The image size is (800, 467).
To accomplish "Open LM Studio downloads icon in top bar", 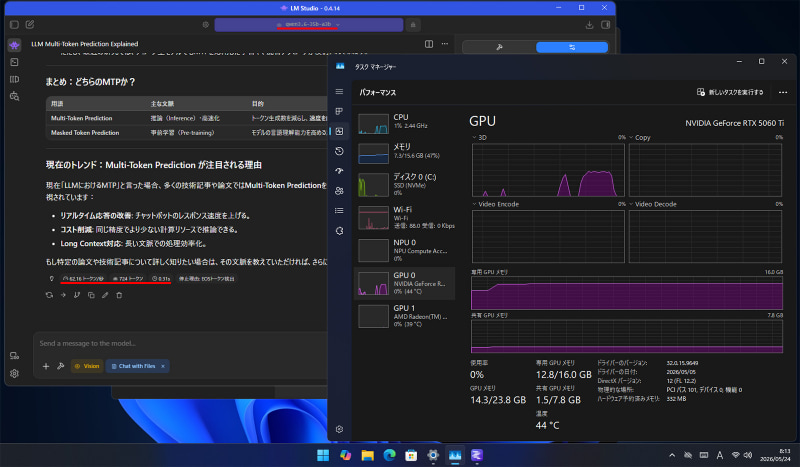I will [x=589, y=24].
